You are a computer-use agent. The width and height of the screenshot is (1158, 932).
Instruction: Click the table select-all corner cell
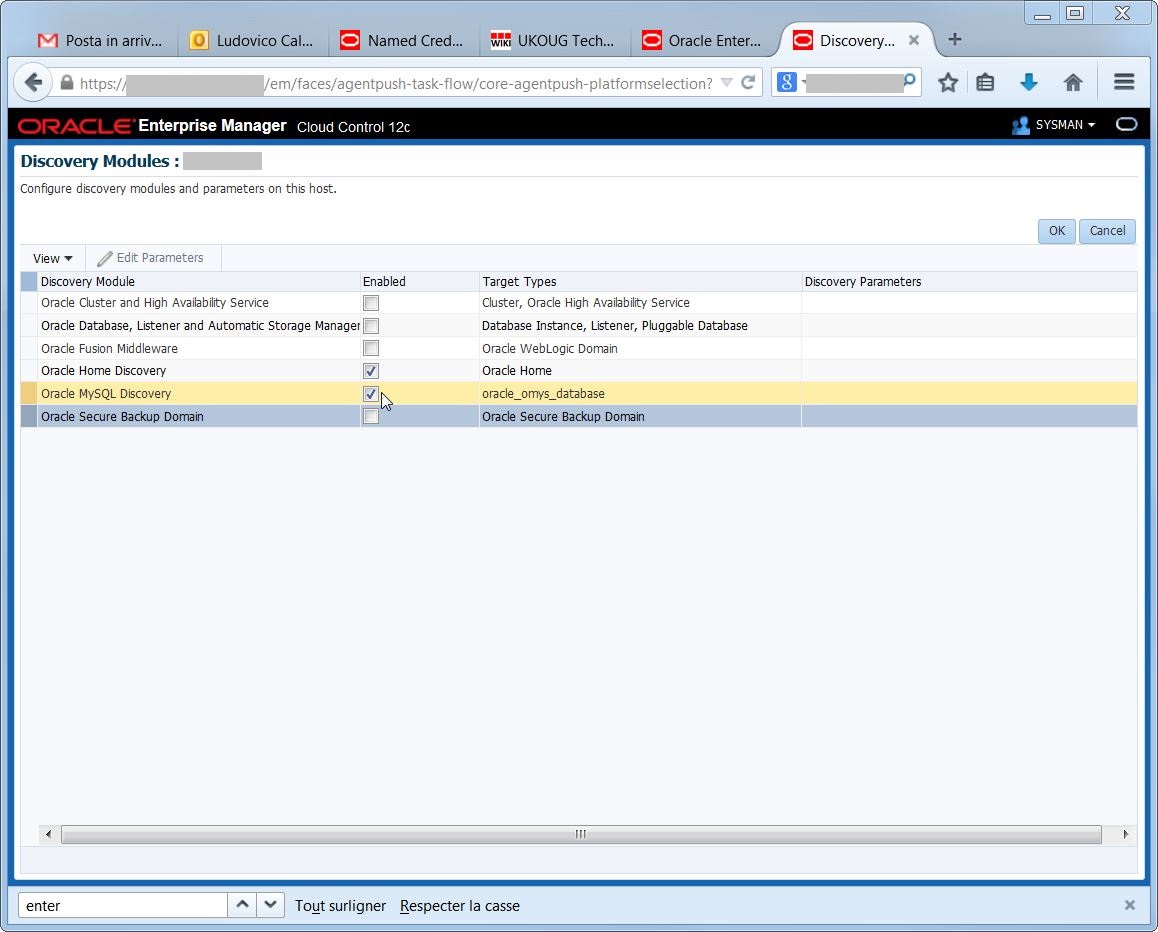coord(29,281)
